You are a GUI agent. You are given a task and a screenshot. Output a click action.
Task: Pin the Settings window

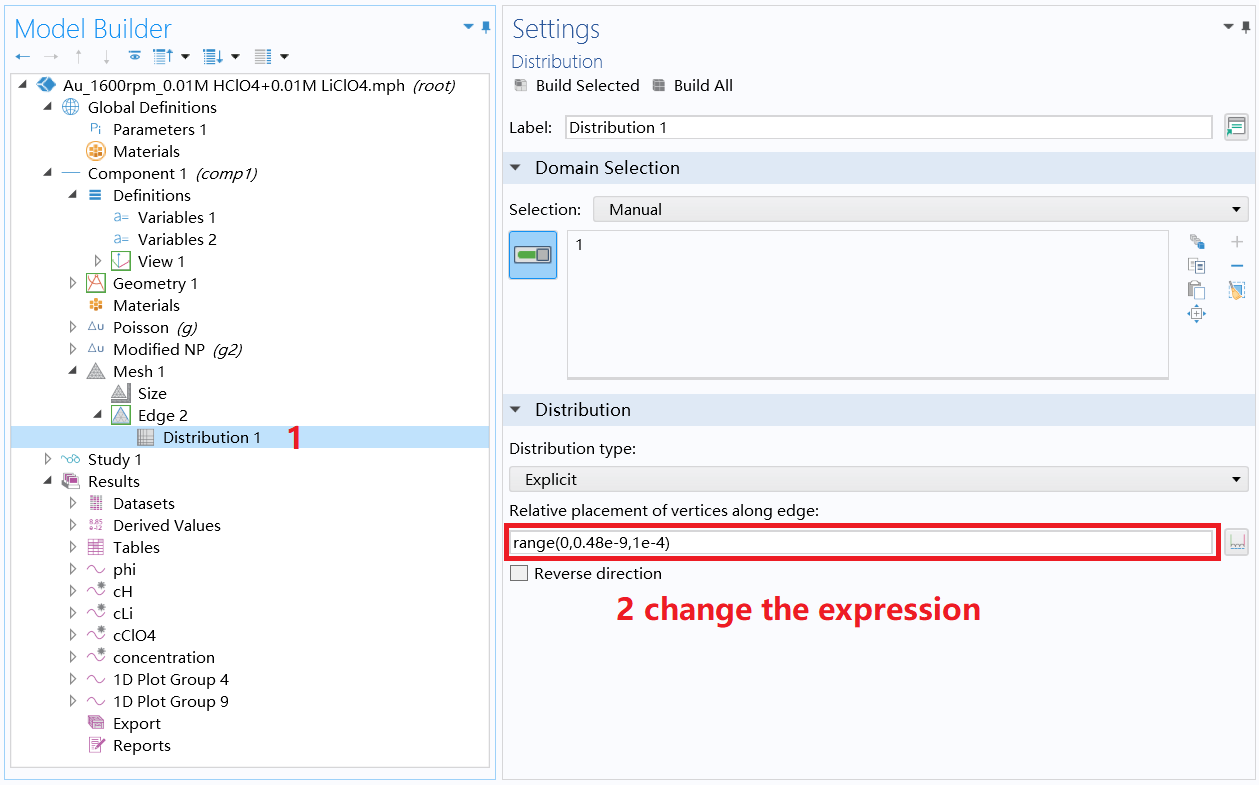click(1247, 27)
